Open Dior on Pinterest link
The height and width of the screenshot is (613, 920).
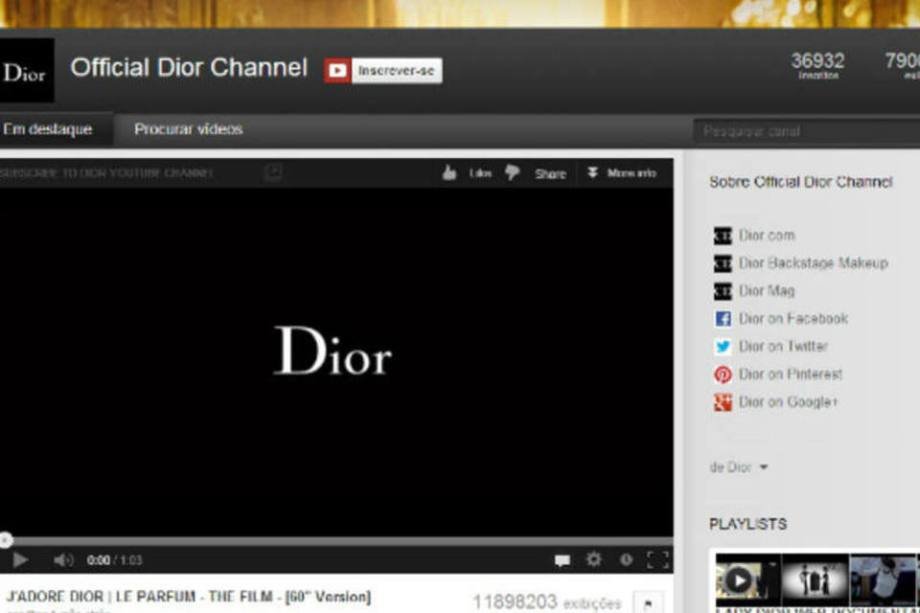(790, 374)
